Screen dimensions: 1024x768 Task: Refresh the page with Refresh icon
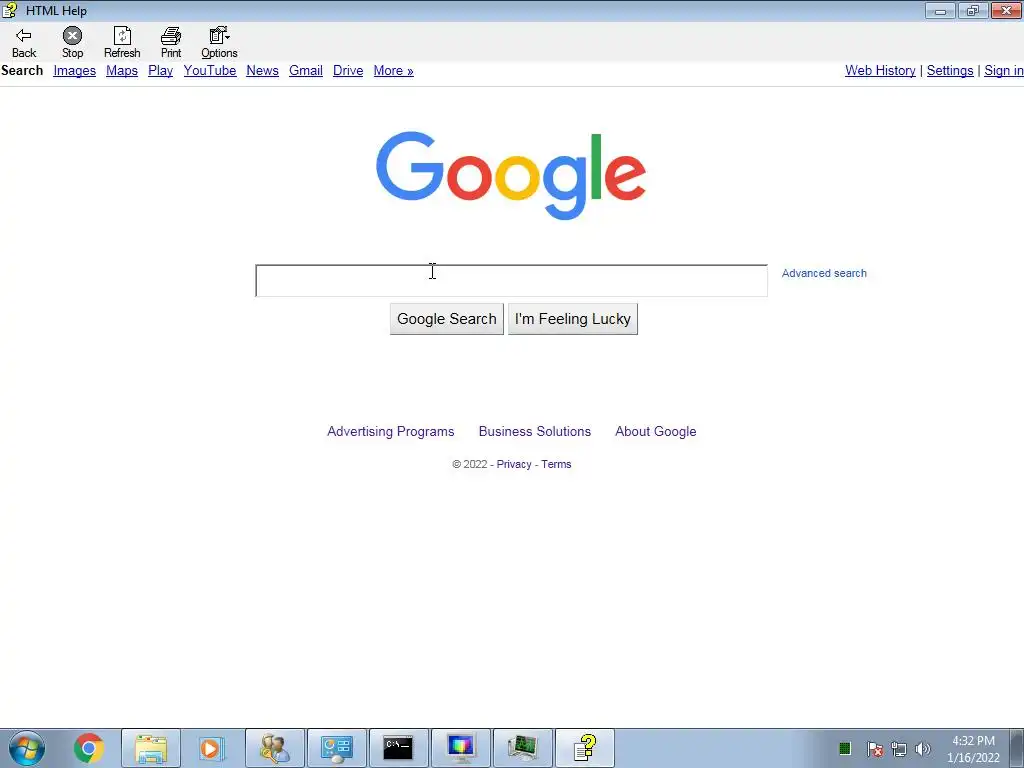tap(122, 42)
